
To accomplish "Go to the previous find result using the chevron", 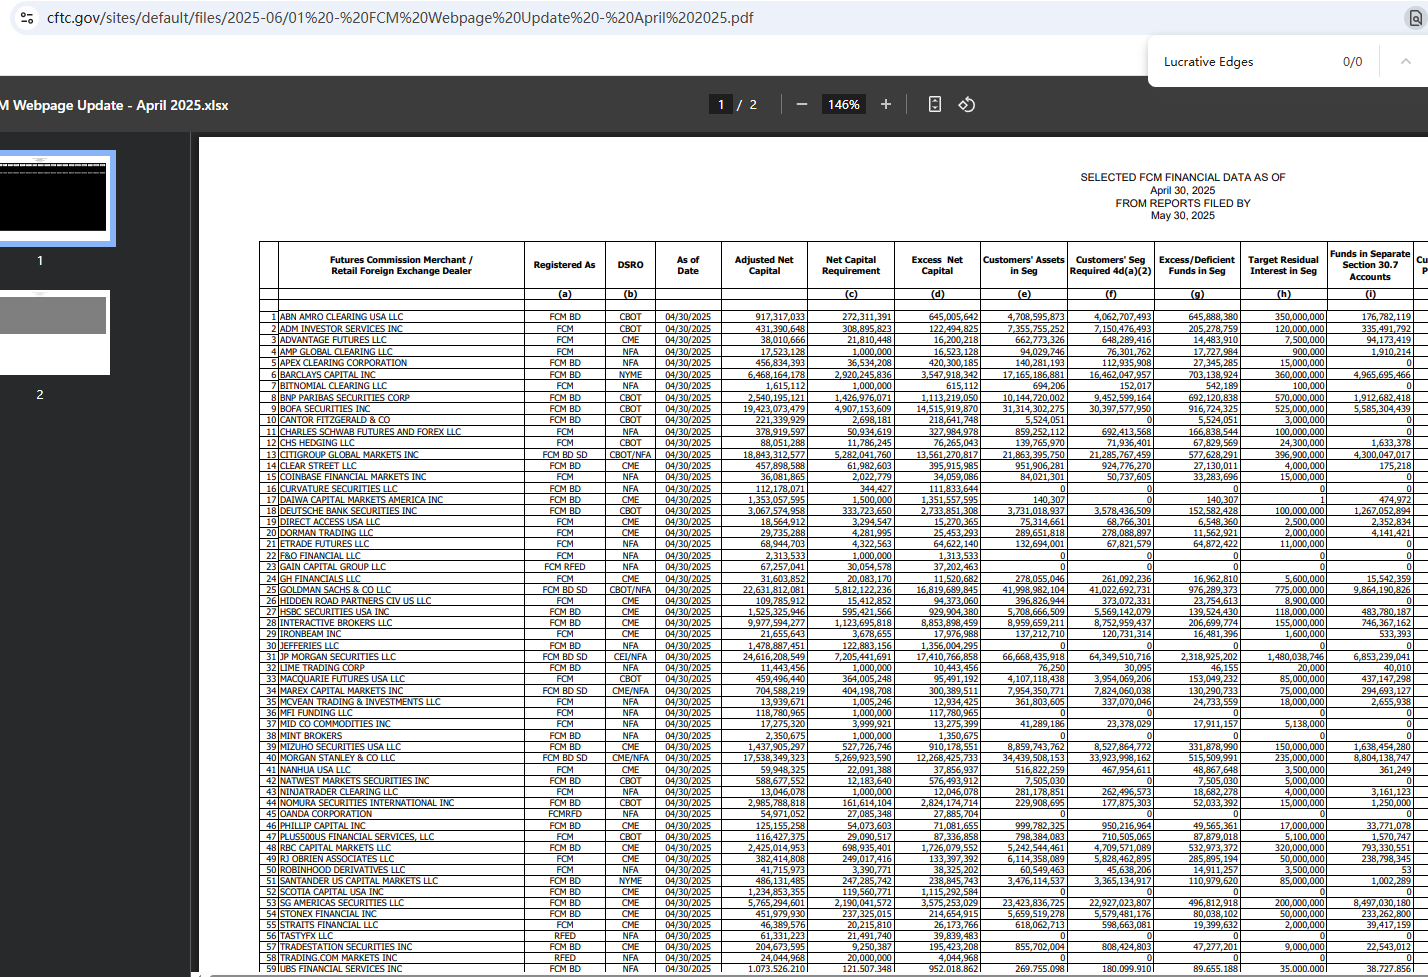I will [1406, 61].
